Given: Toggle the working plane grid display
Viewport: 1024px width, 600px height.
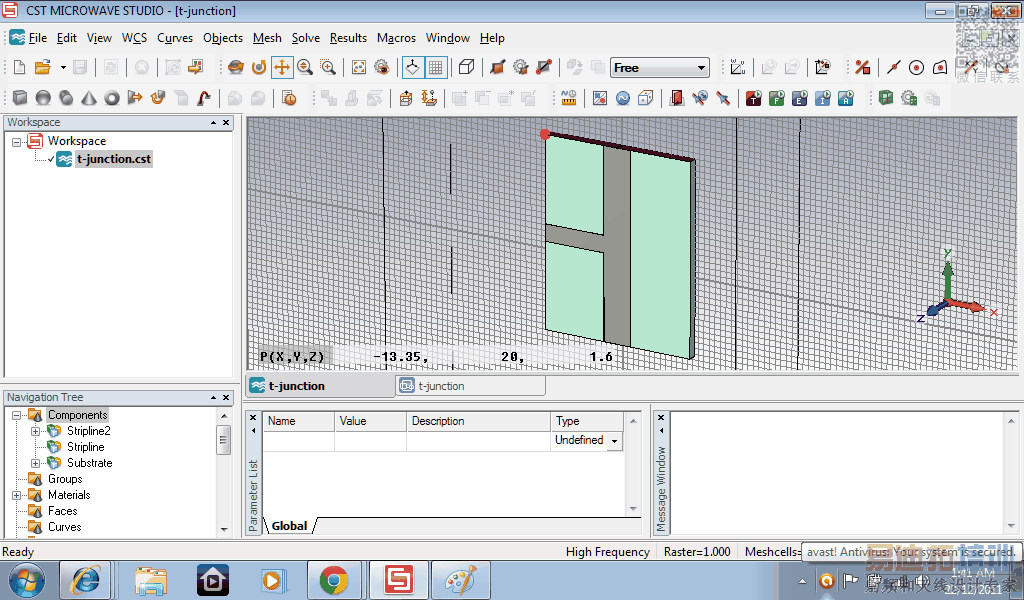Looking at the screenshot, I should tap(436, 68).
